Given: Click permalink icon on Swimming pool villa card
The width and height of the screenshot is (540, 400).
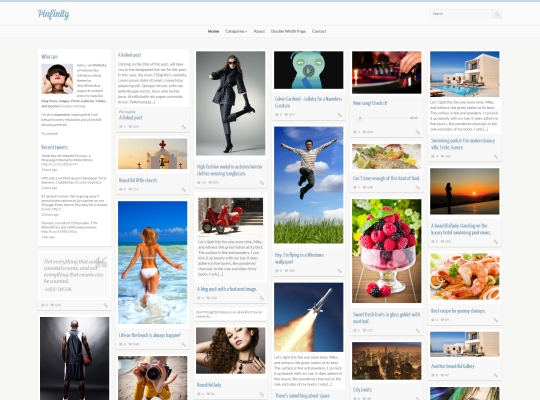Looking at the screenshot, I should click(496, 157).
